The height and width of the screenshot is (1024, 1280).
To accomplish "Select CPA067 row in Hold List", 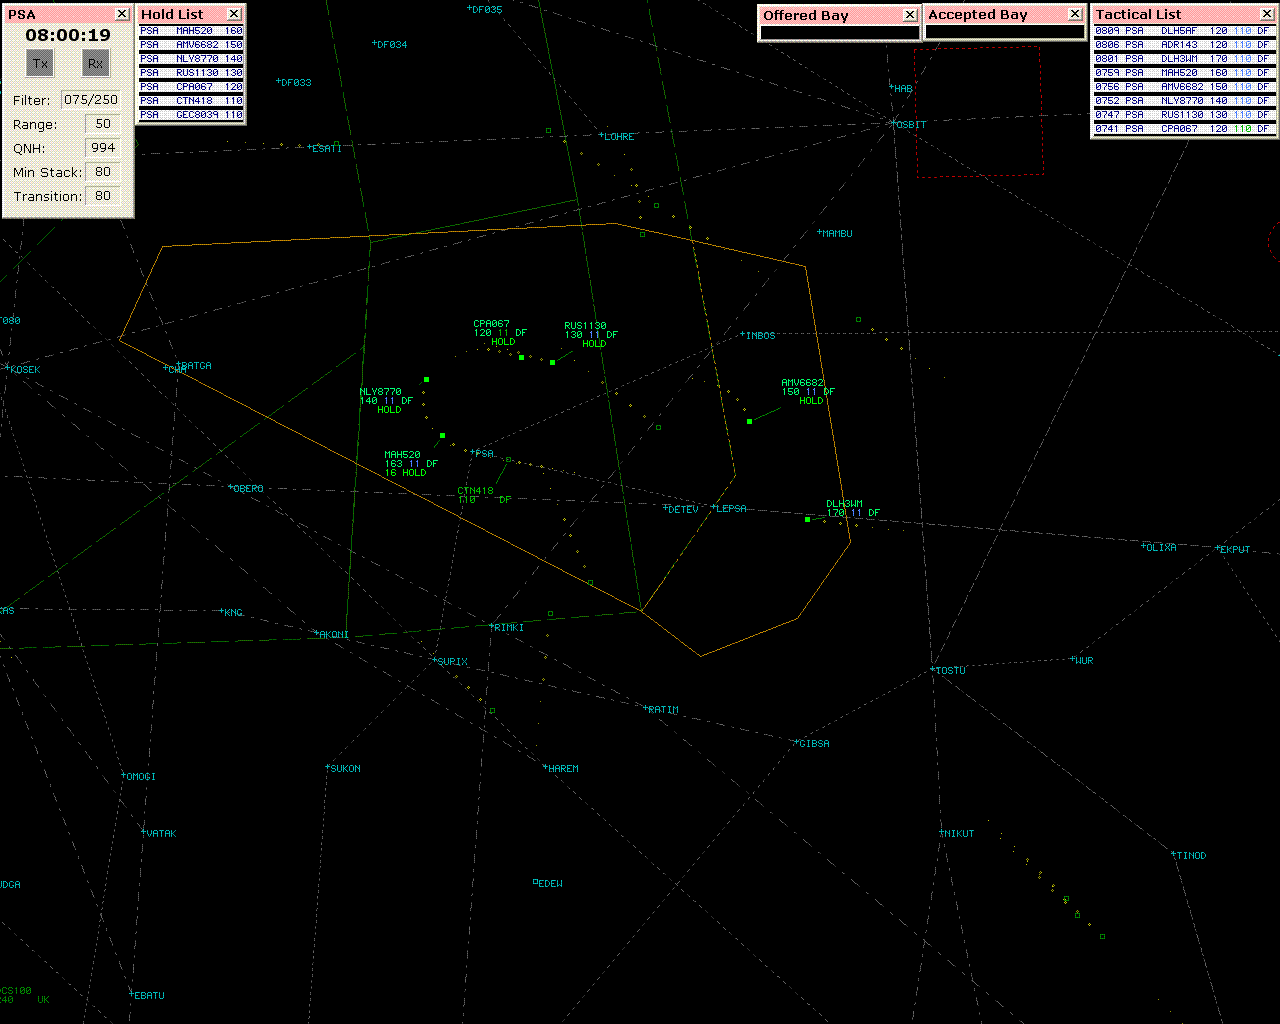I will [x=191, y=87].
